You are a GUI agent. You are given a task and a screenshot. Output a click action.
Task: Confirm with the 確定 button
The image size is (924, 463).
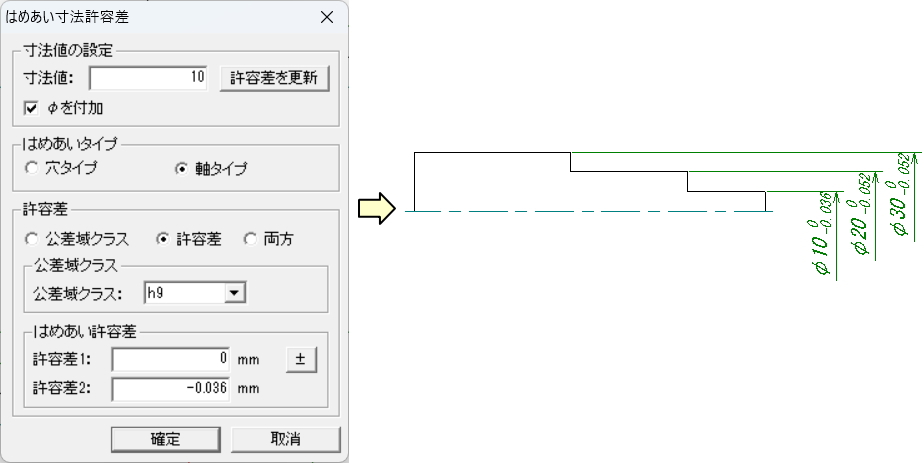(166, 439)
